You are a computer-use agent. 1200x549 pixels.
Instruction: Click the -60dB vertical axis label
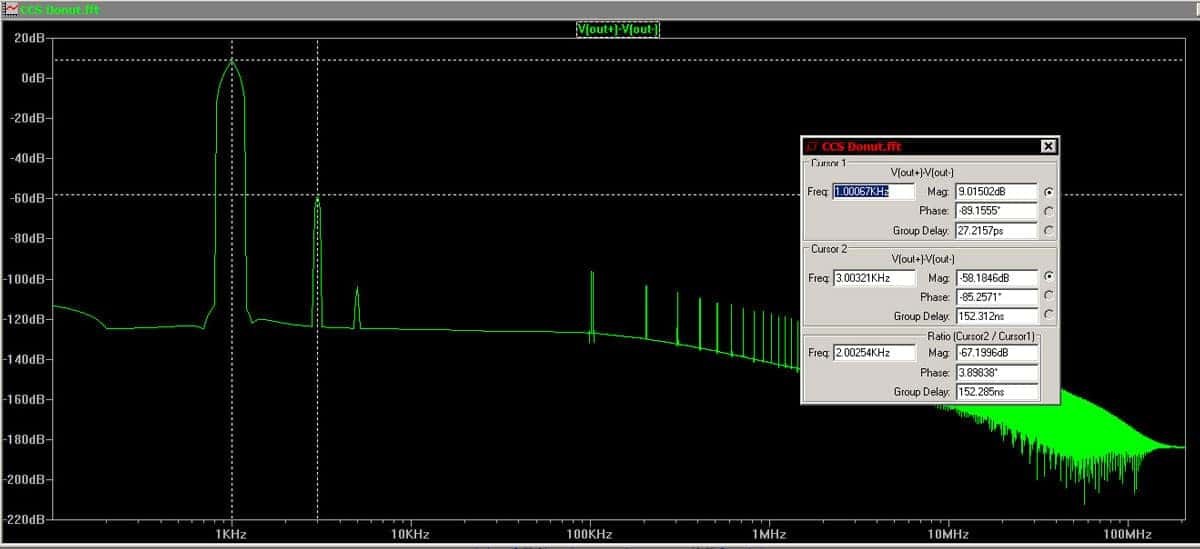tap(27, 198)
